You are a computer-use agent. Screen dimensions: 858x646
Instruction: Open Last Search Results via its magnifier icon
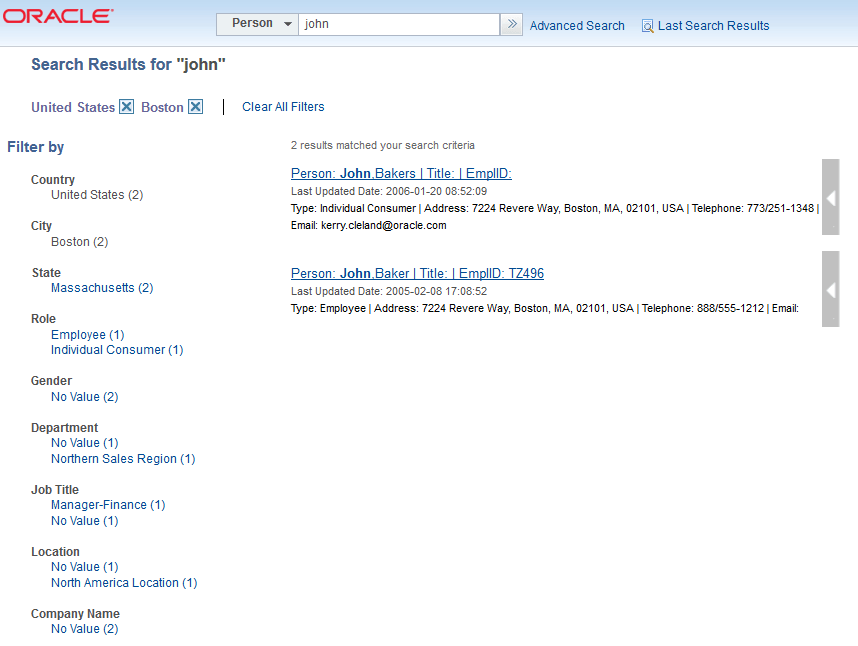pyautogui.click(x=647, y=25)
